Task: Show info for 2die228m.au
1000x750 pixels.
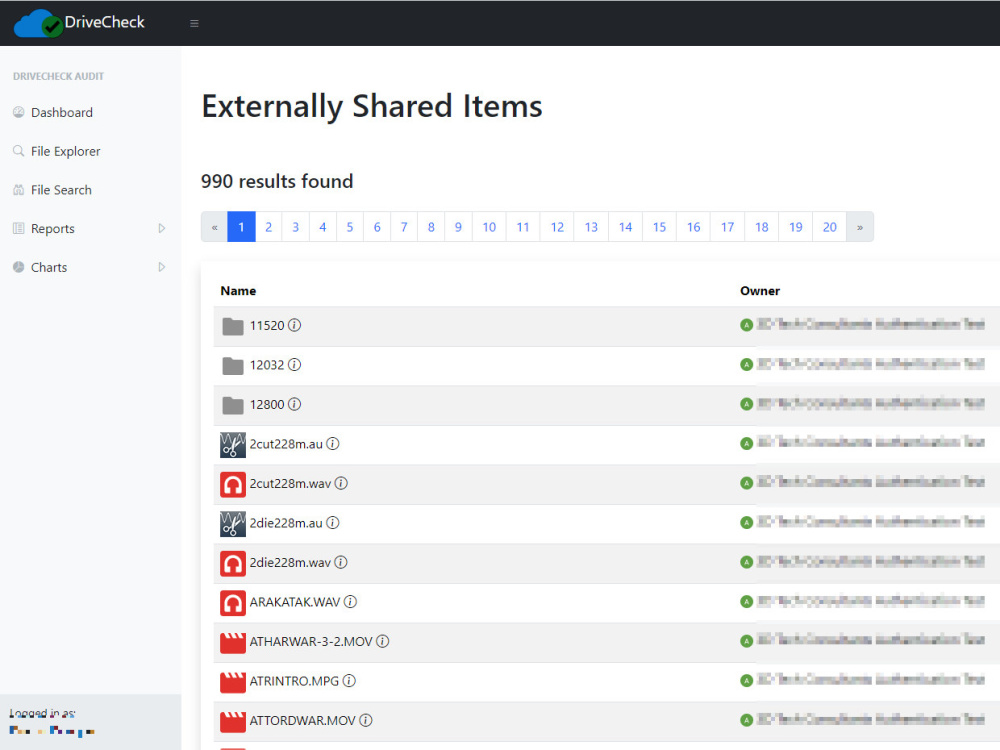Action: coord(333,523)
